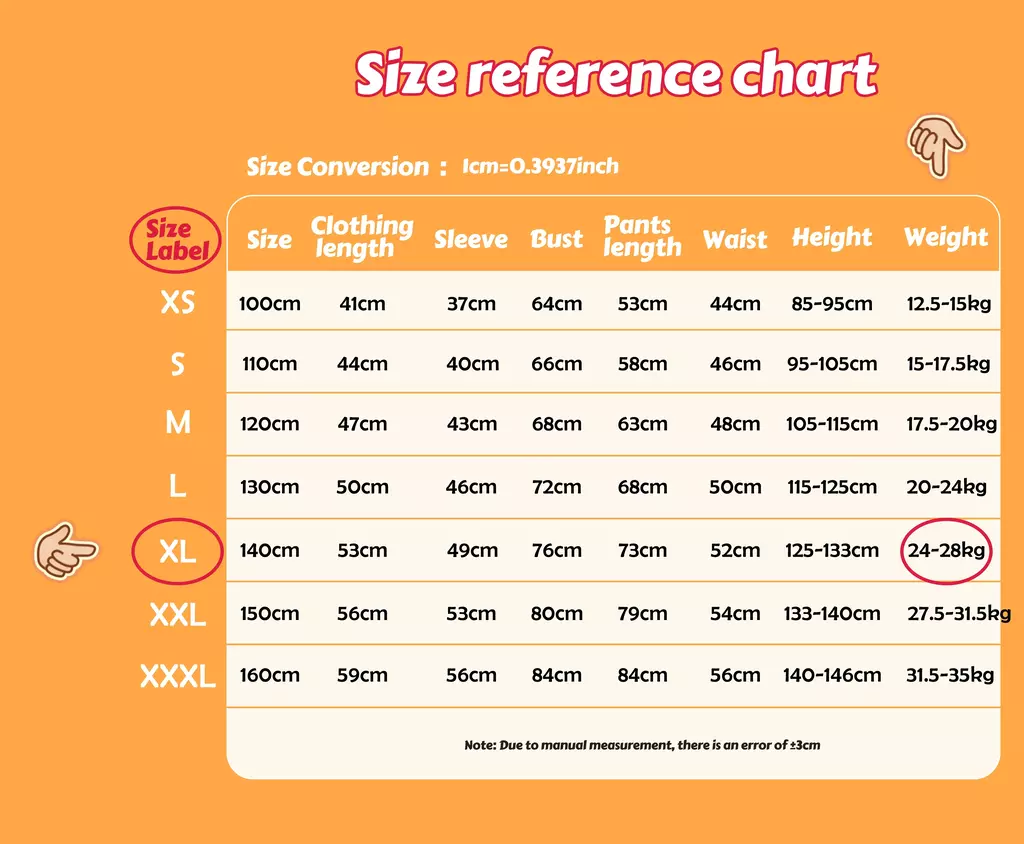Click the 85-95cm height cell

pyautogui.click(x=831, y=303)
